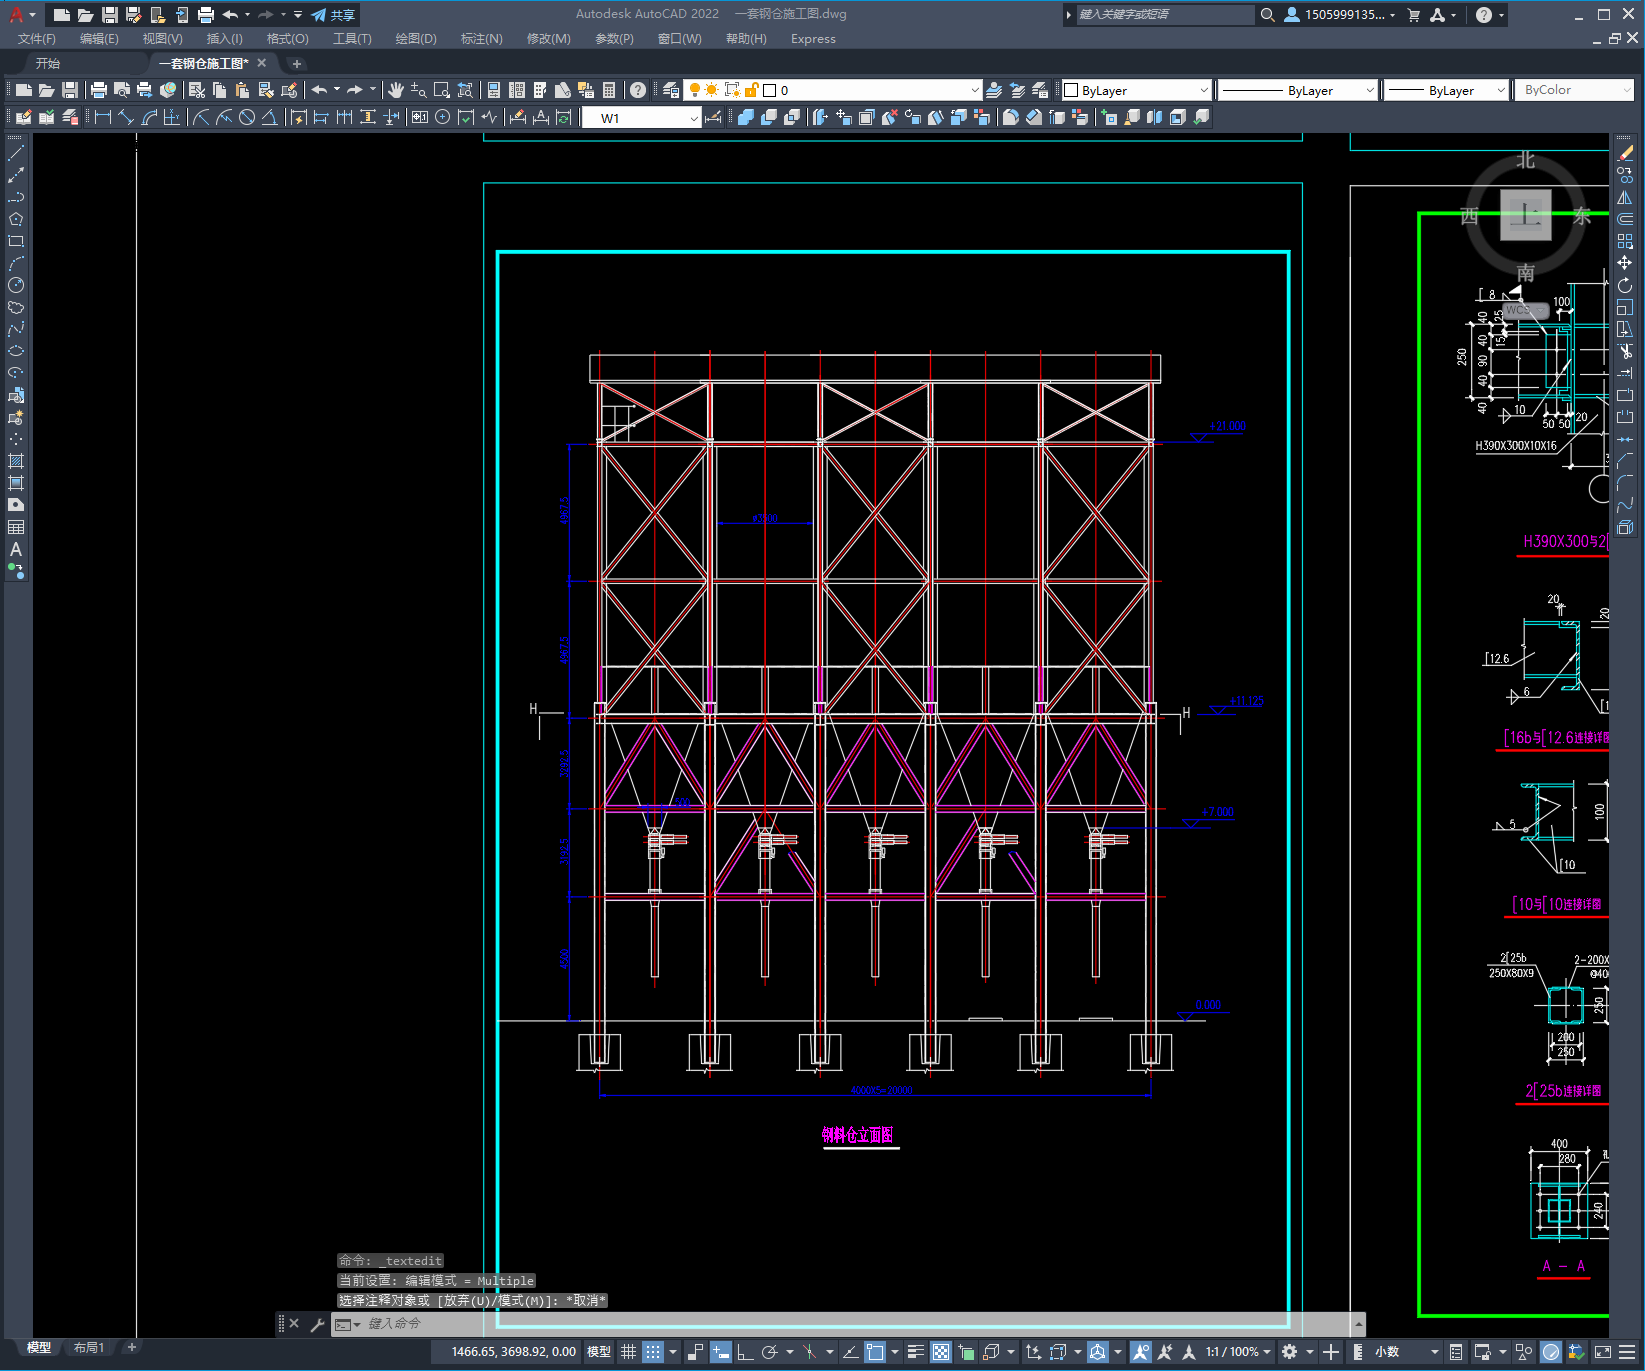
Task: Click the Undo arrow in the standard toolbar
Action: tap(319, 90)
